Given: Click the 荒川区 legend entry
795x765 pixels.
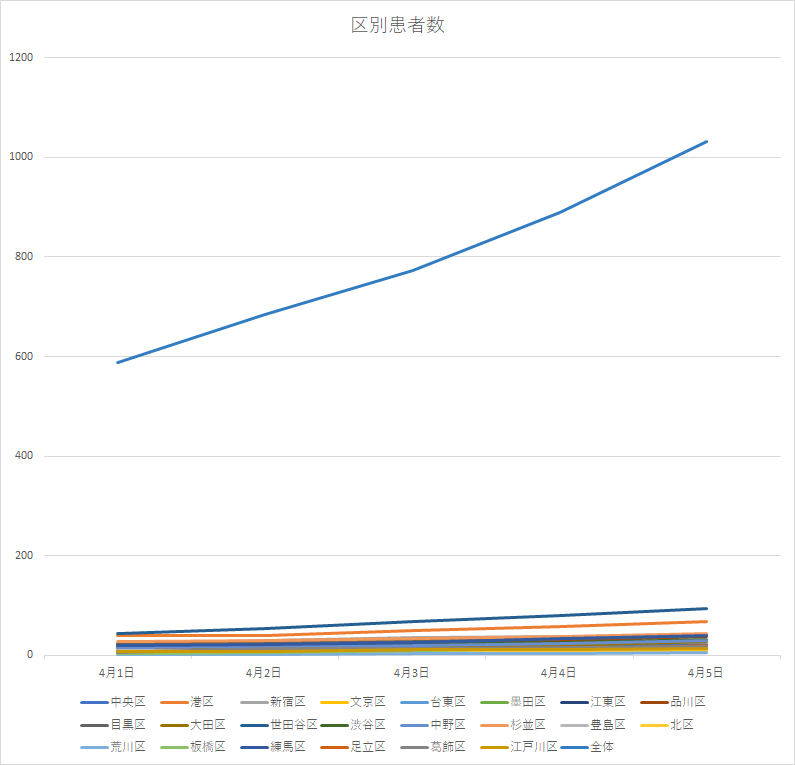Looking at the screenshot, I should (x=113, y=747).
